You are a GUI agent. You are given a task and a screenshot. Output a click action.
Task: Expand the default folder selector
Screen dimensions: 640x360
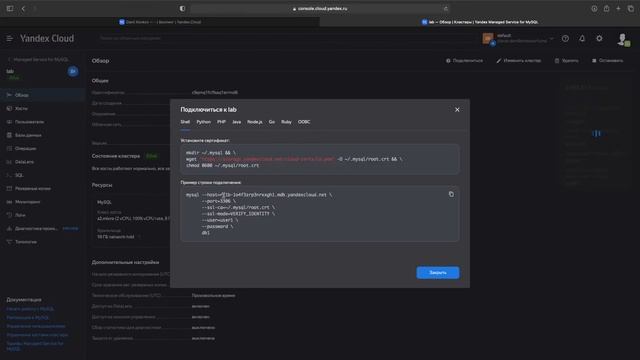[518, 38]
